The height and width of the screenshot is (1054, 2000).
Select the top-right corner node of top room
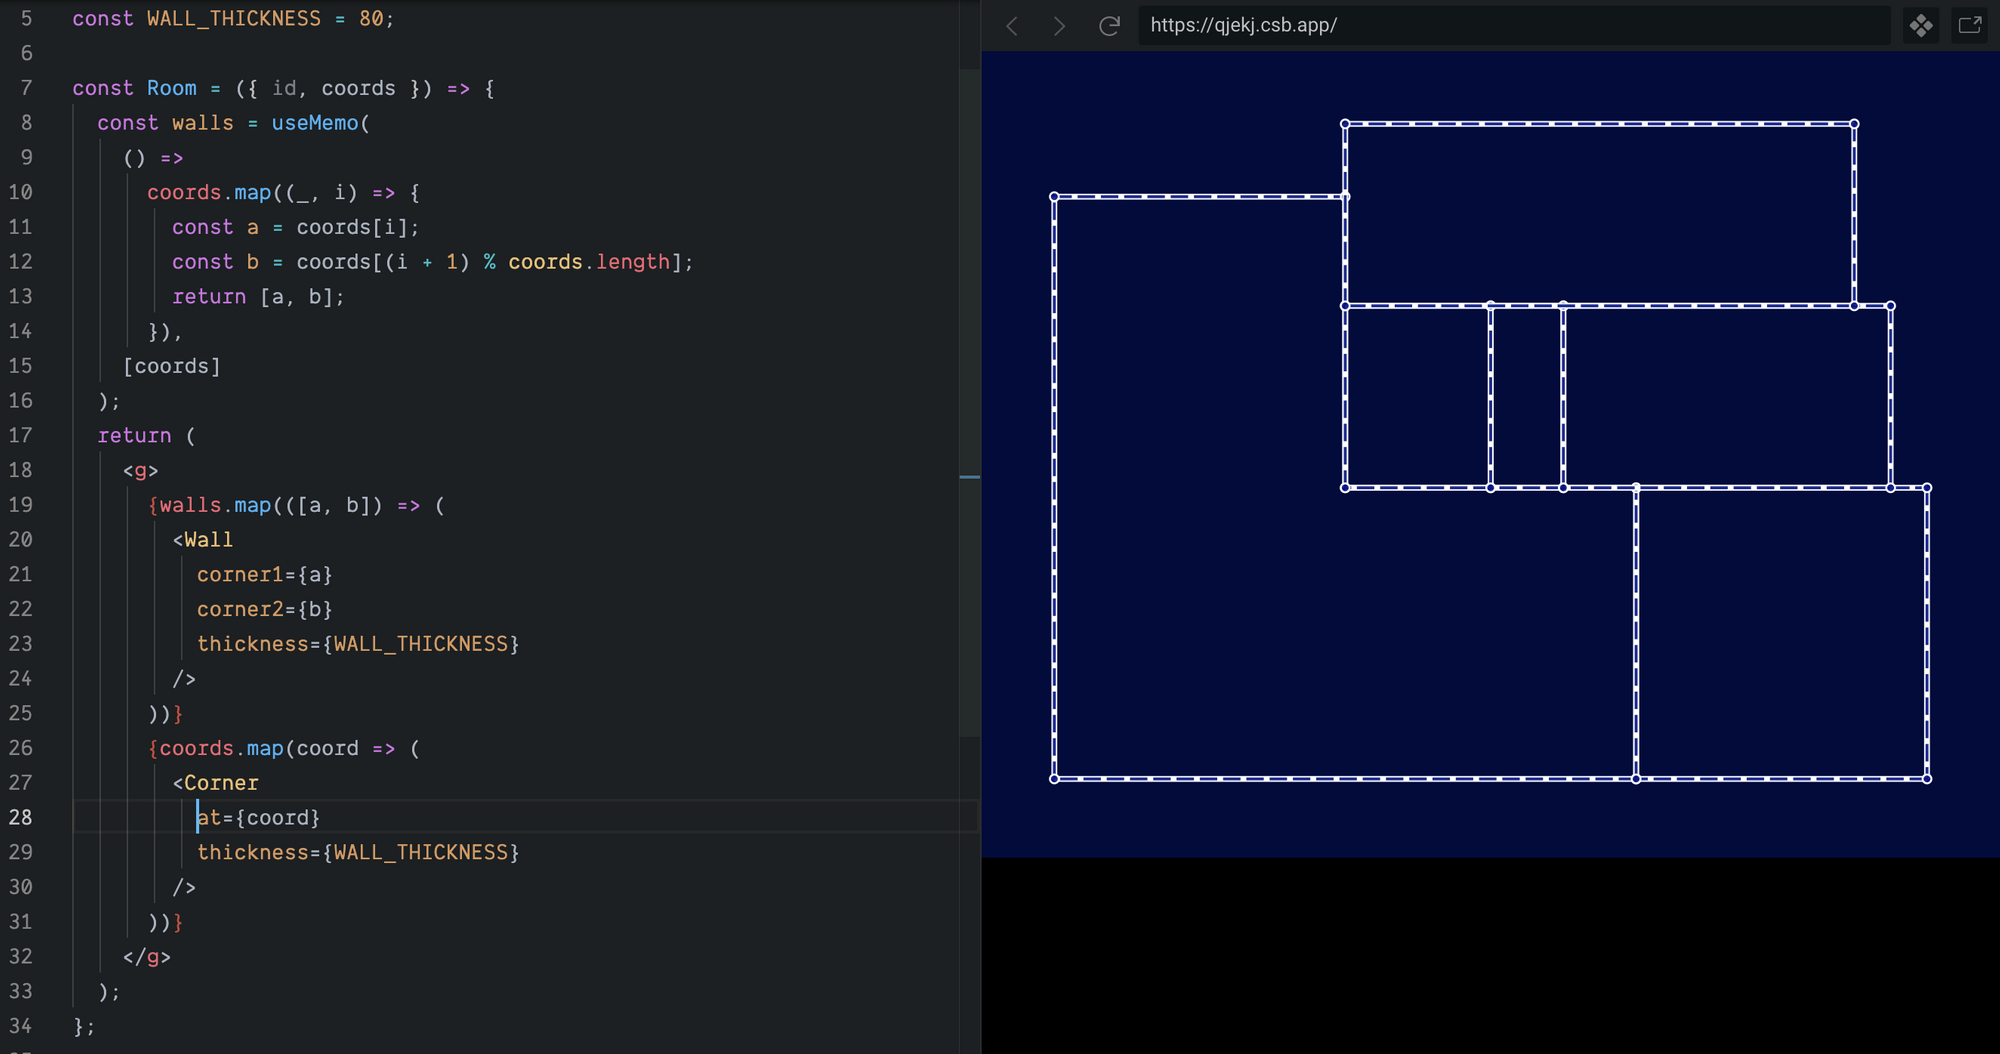(x=1854, y=124)
